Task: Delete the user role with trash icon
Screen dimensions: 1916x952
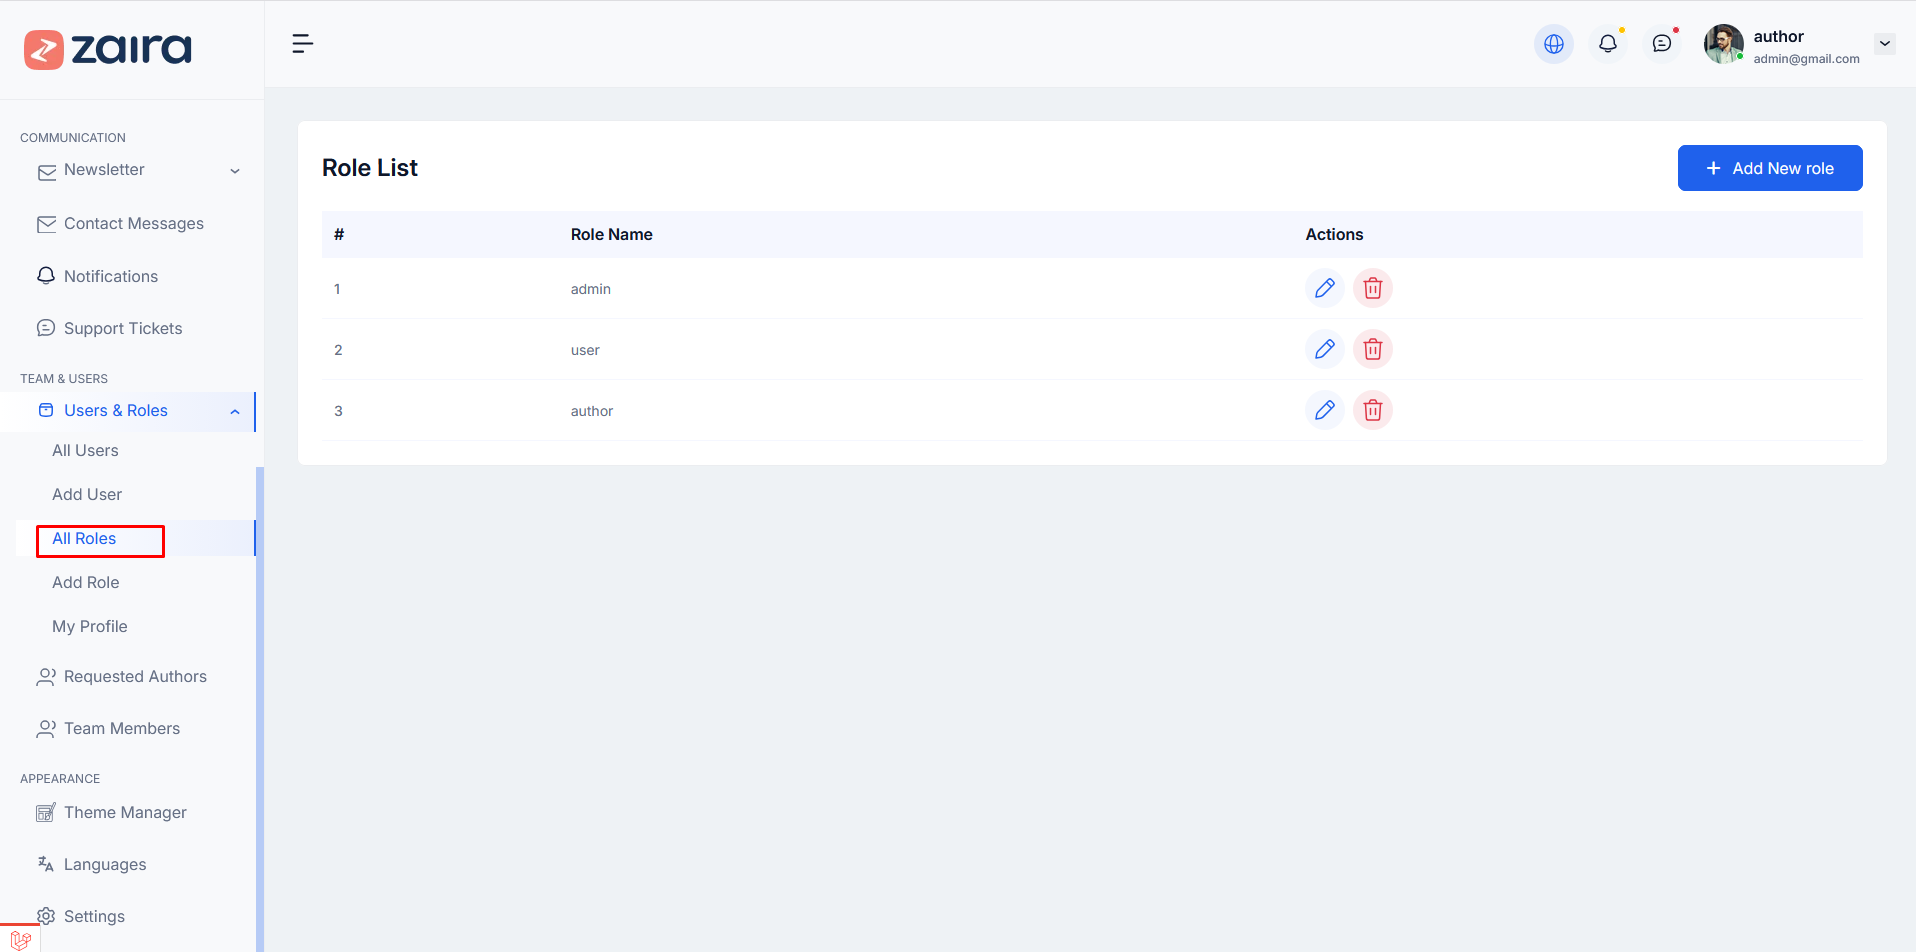Action: coord(1372,349)
